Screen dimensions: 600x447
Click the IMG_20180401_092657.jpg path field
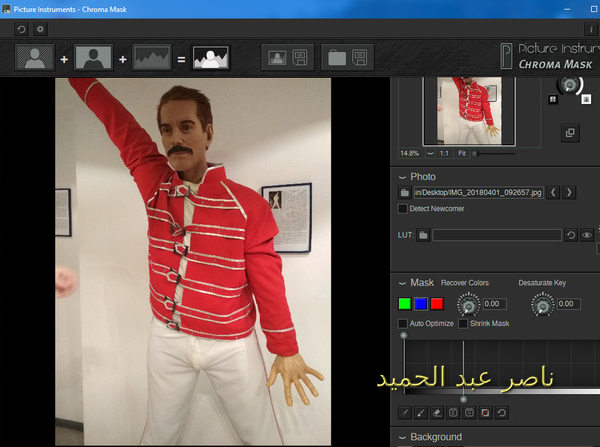478,193
